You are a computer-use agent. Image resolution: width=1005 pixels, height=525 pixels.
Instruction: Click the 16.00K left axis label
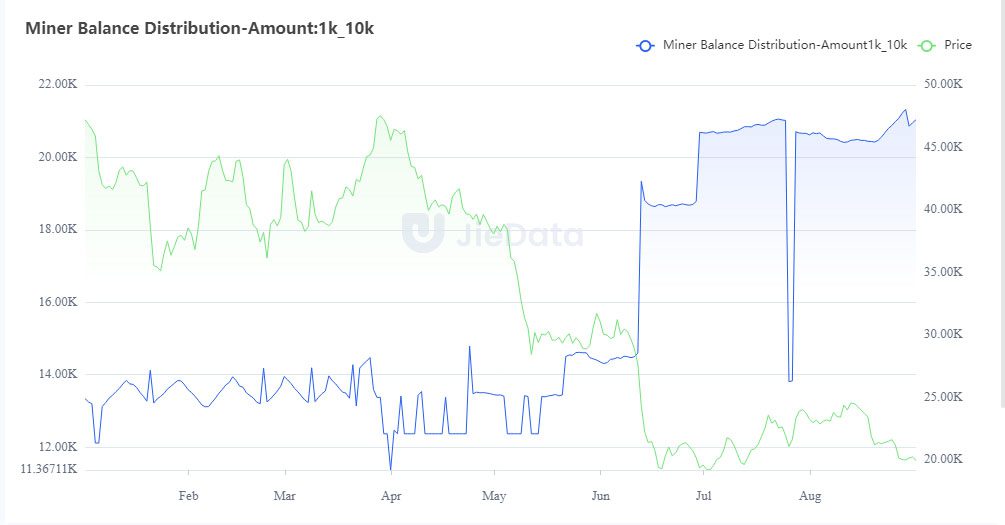tap(58, 302)
